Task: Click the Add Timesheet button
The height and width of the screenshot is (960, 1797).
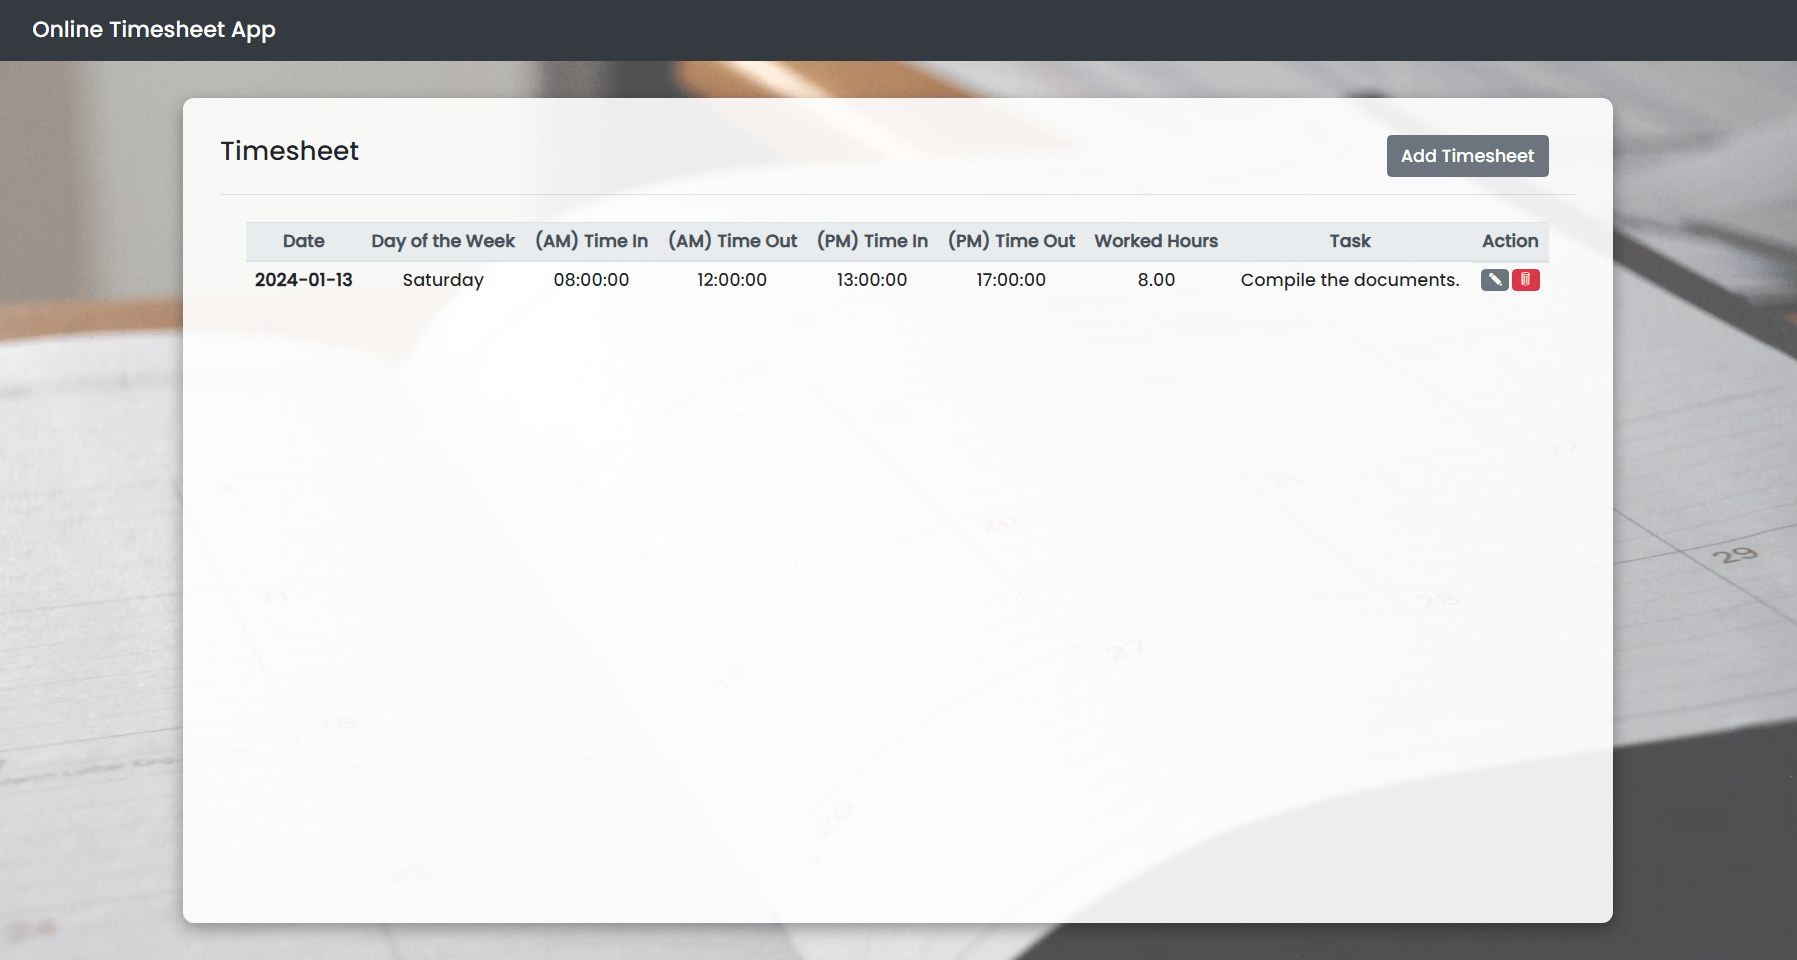Action: click(x=1467, y=155)
